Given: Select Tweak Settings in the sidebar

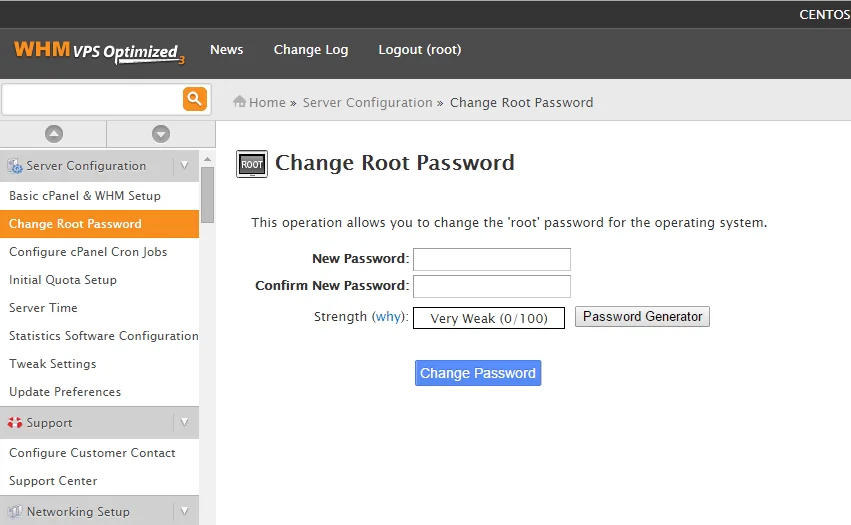Looking at the screenshot, I should coord(53,364).
